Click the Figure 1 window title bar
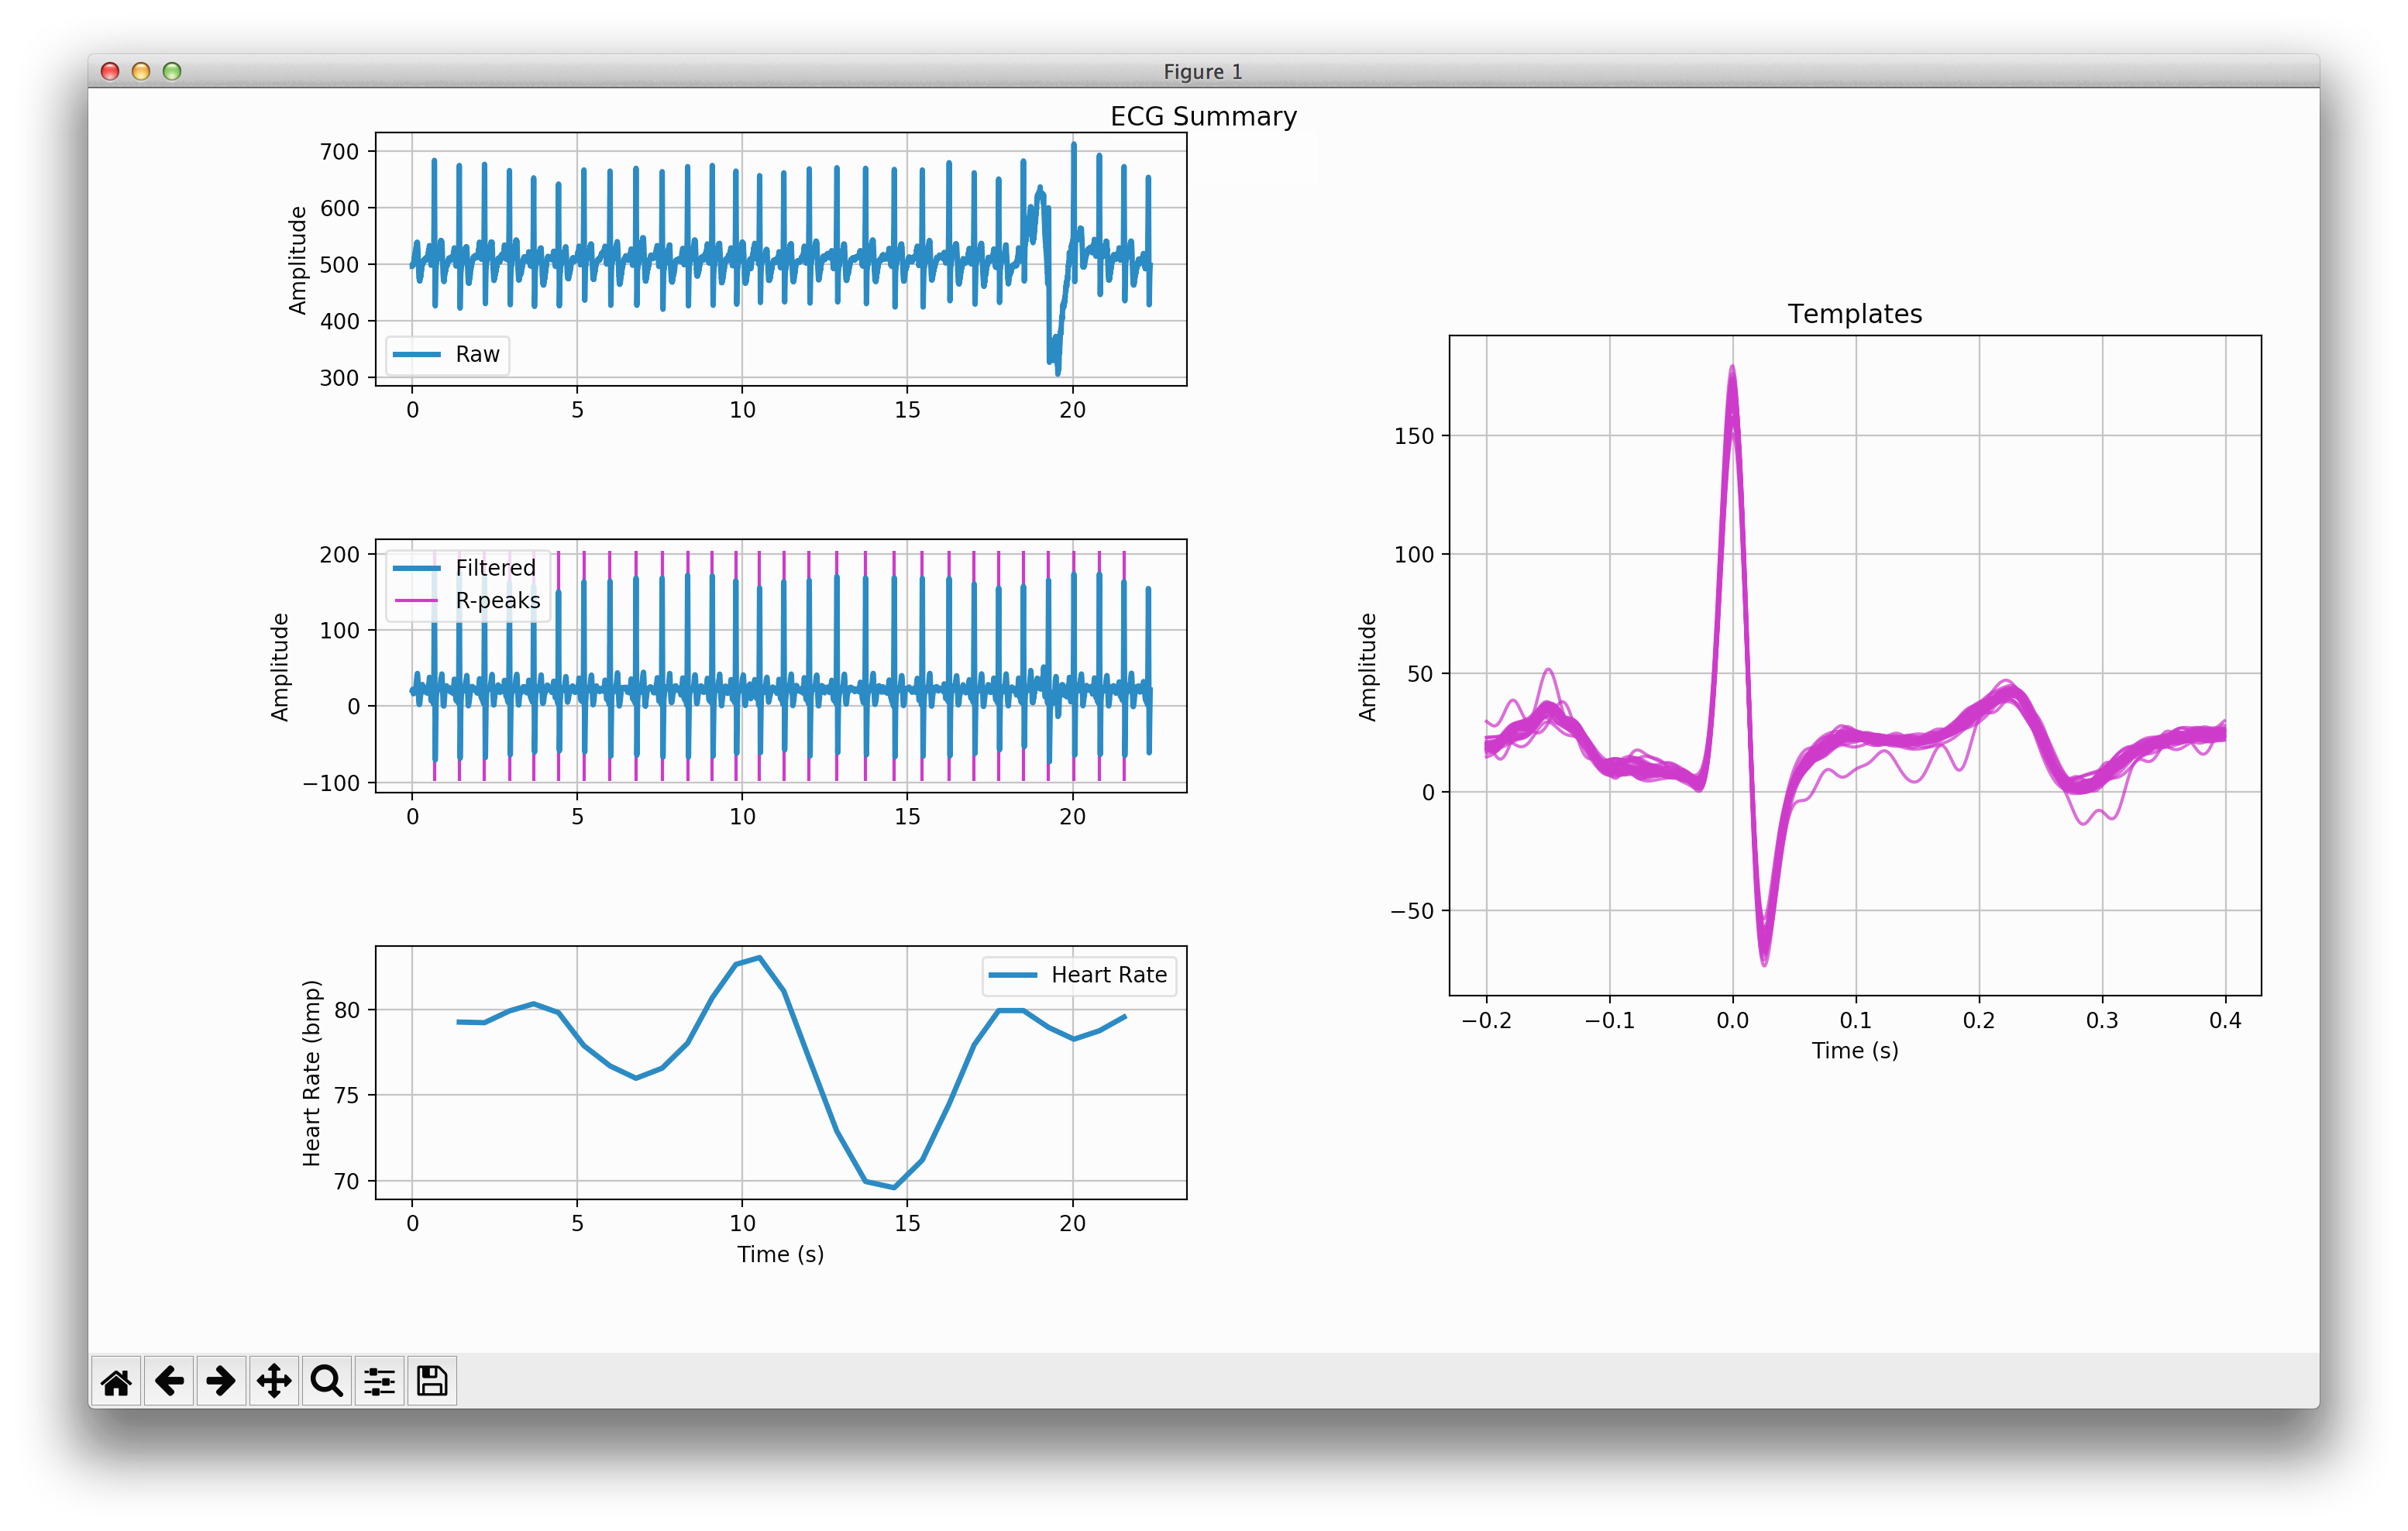 1202,72
